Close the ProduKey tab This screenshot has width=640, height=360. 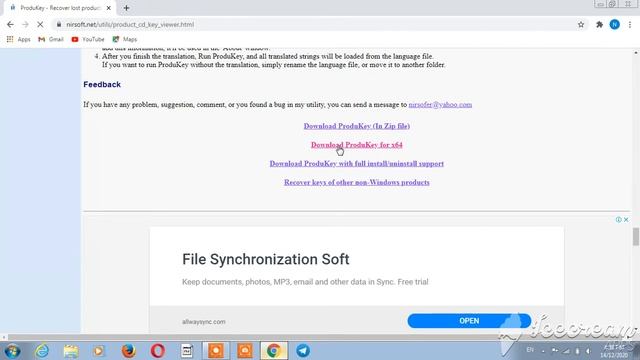pyautogui.click(x=109, y=8)
